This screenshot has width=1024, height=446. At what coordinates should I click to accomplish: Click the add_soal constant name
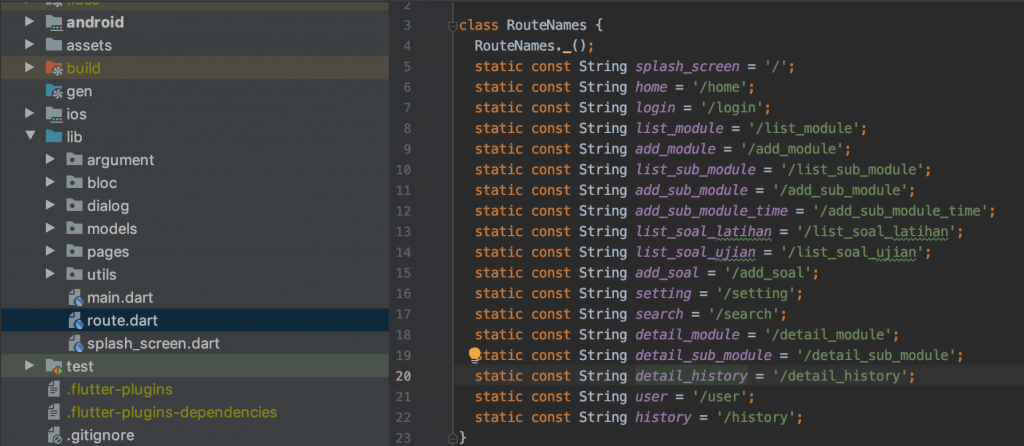click(x=667, y=272)
